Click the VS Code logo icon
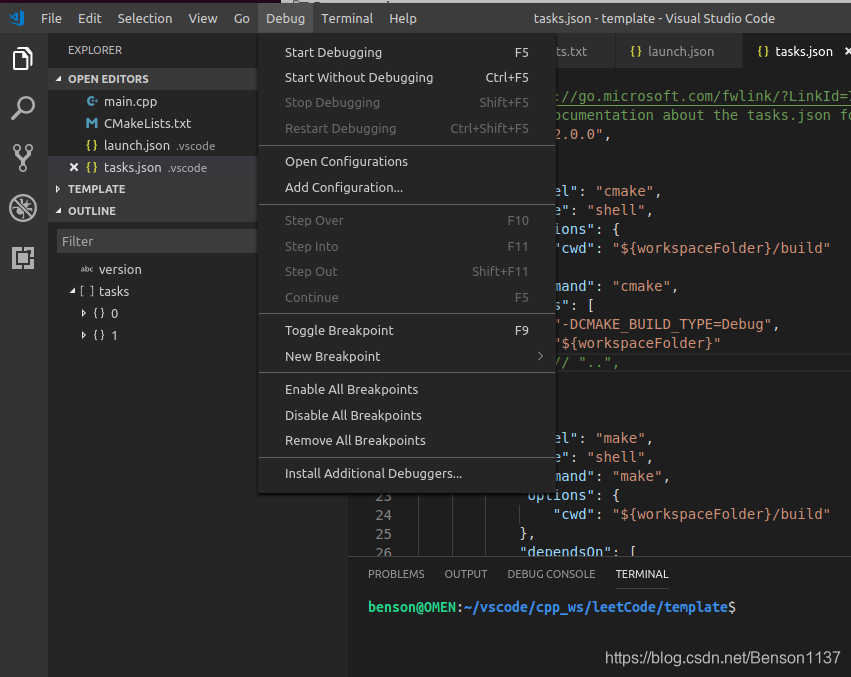Image resolution: width=851 pixels, height=677 pixels. point(17,18)
